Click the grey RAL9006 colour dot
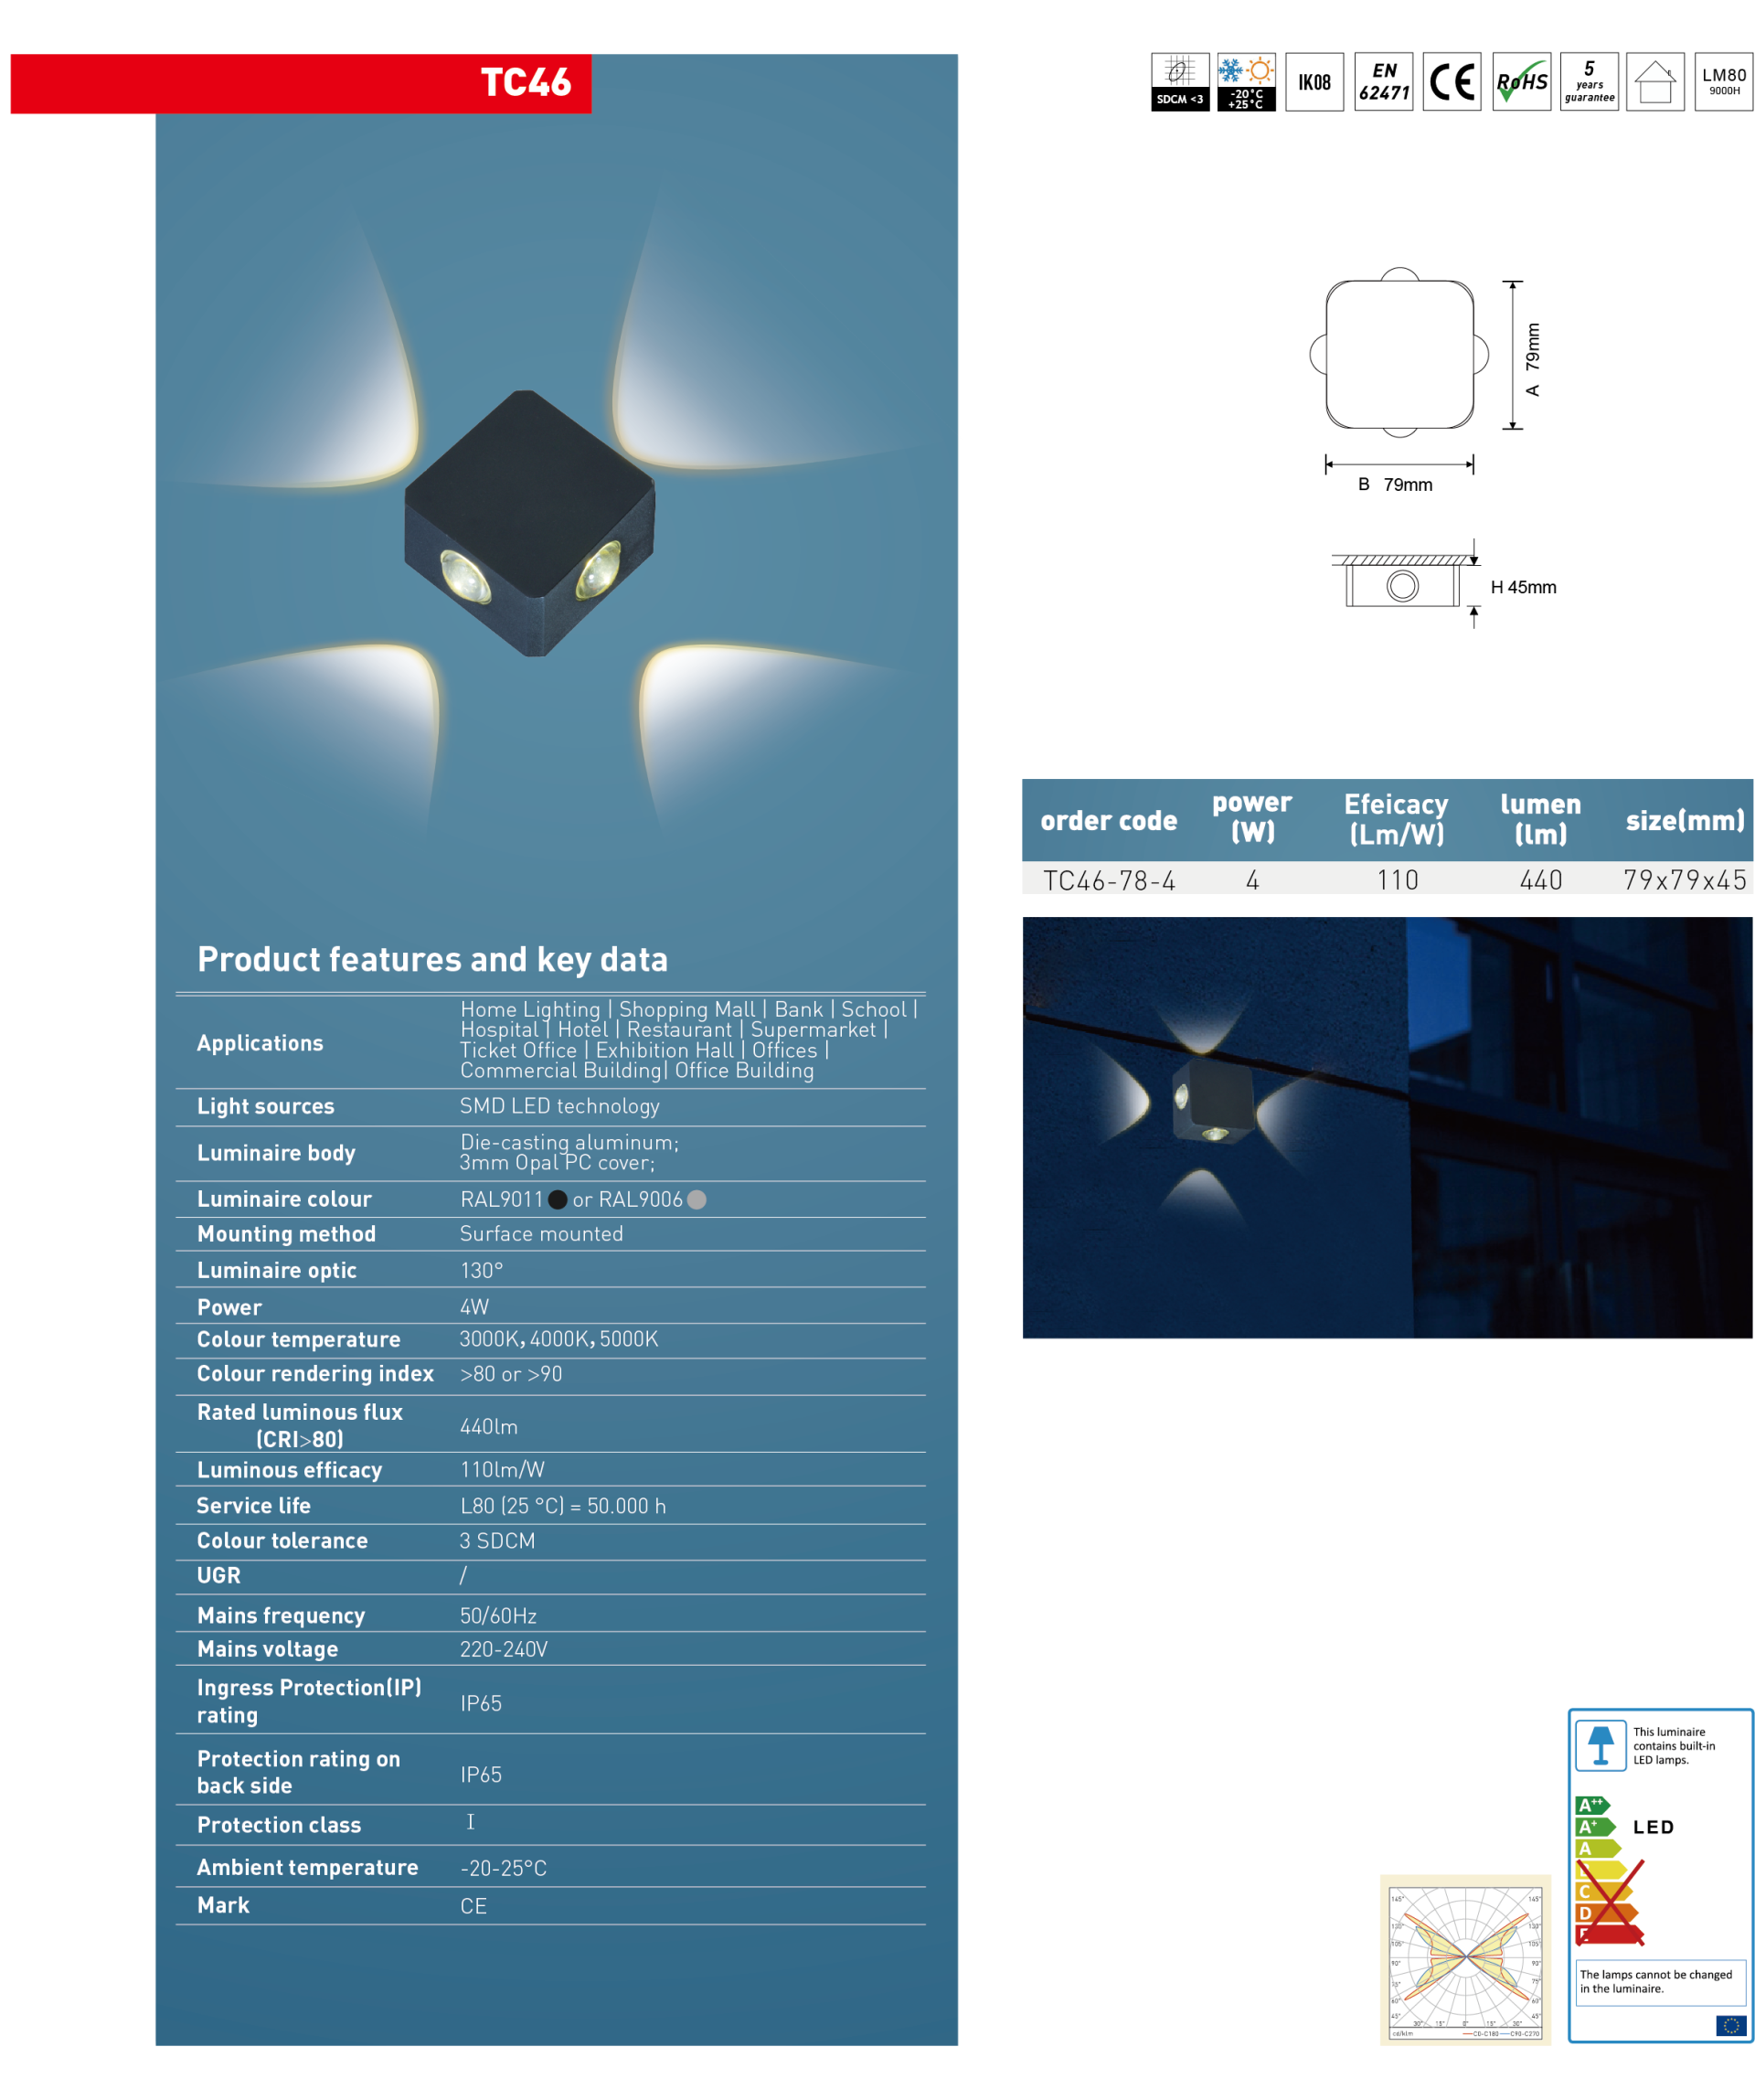 click(x=697, y=1199)
